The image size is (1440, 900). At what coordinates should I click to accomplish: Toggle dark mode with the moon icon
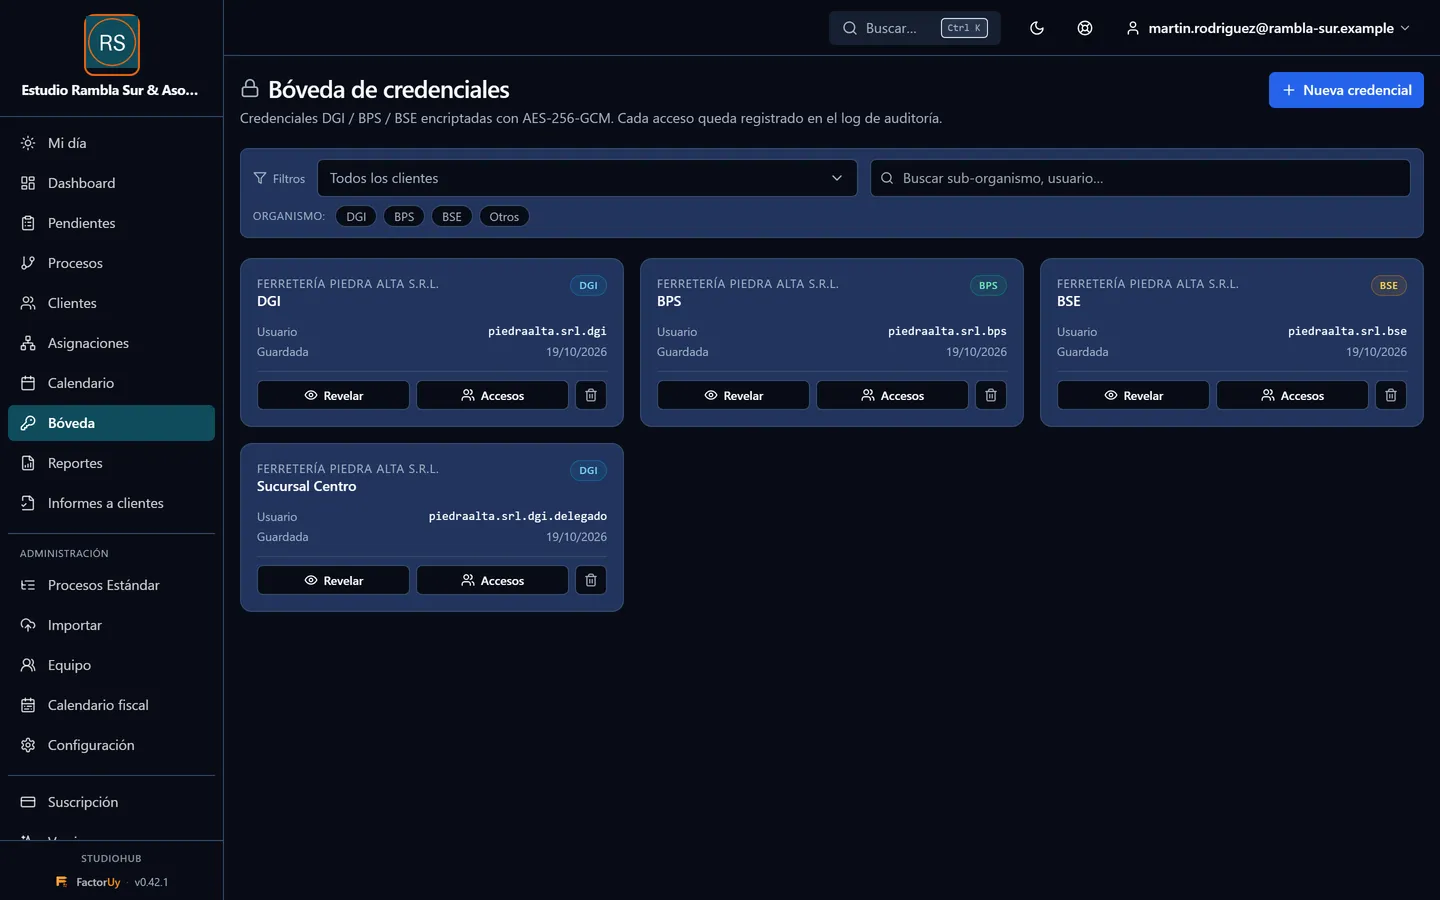pyautogui.click(x=1037, y=28)
